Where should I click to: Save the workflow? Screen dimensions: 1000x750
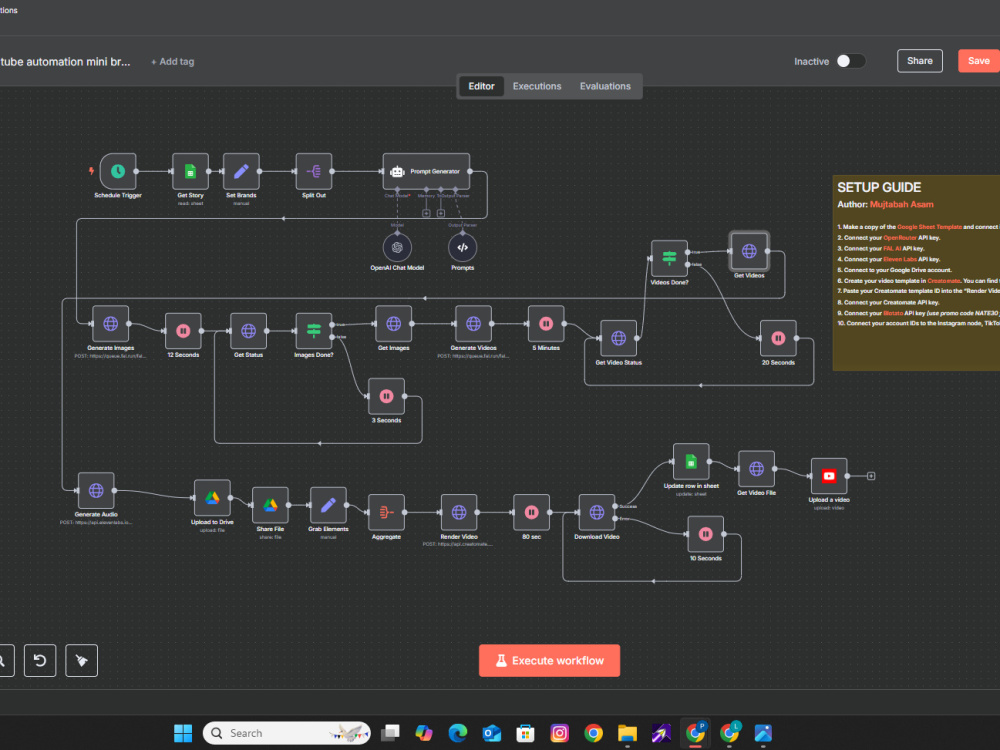pyautogui.click(x=979, y=61)
